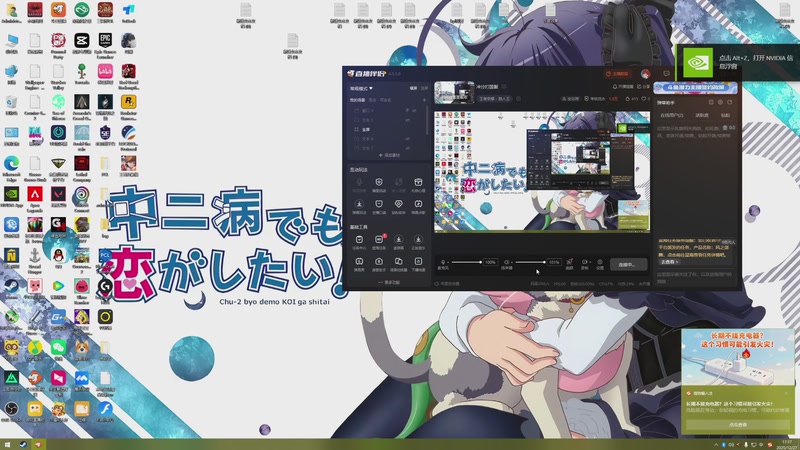Toggle visibility of the last source row
The image size is (800, 450).
408,148
